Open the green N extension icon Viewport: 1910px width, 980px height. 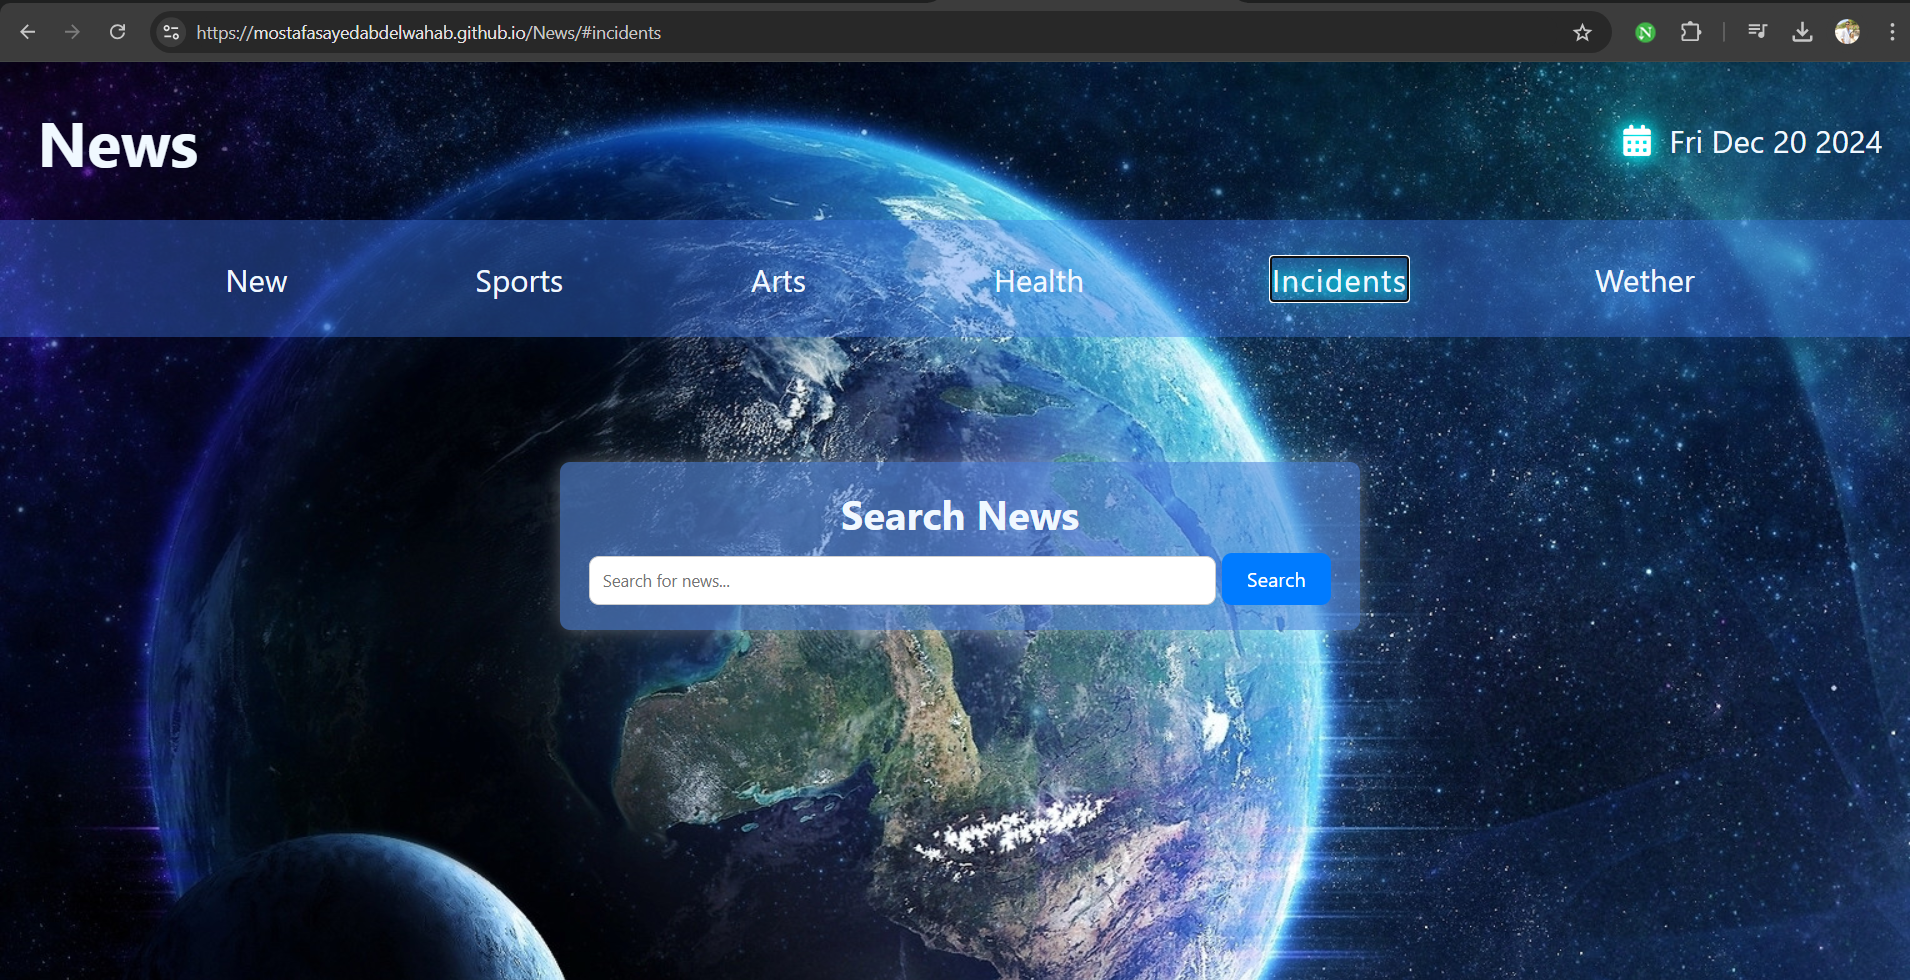pos(1645,33)
